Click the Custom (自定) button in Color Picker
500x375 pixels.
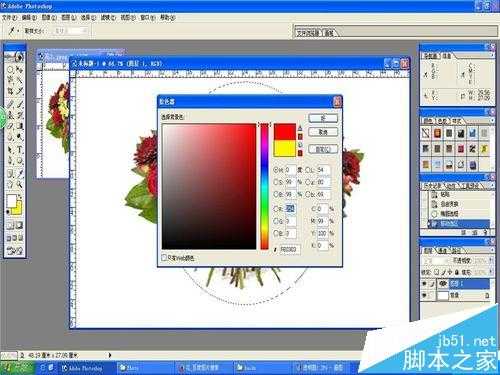pos(323,149)
